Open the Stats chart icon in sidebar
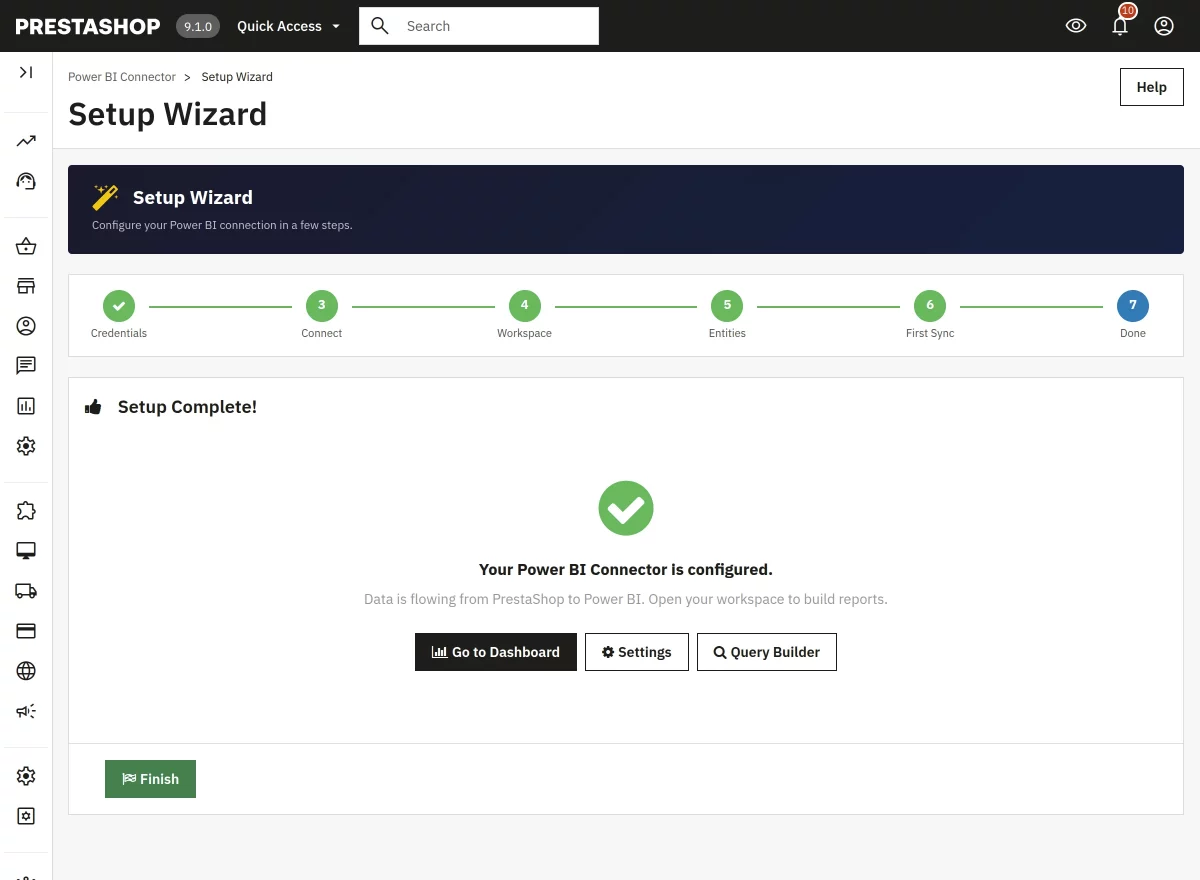The image size is (1200, 880). (x=26, y=406)
